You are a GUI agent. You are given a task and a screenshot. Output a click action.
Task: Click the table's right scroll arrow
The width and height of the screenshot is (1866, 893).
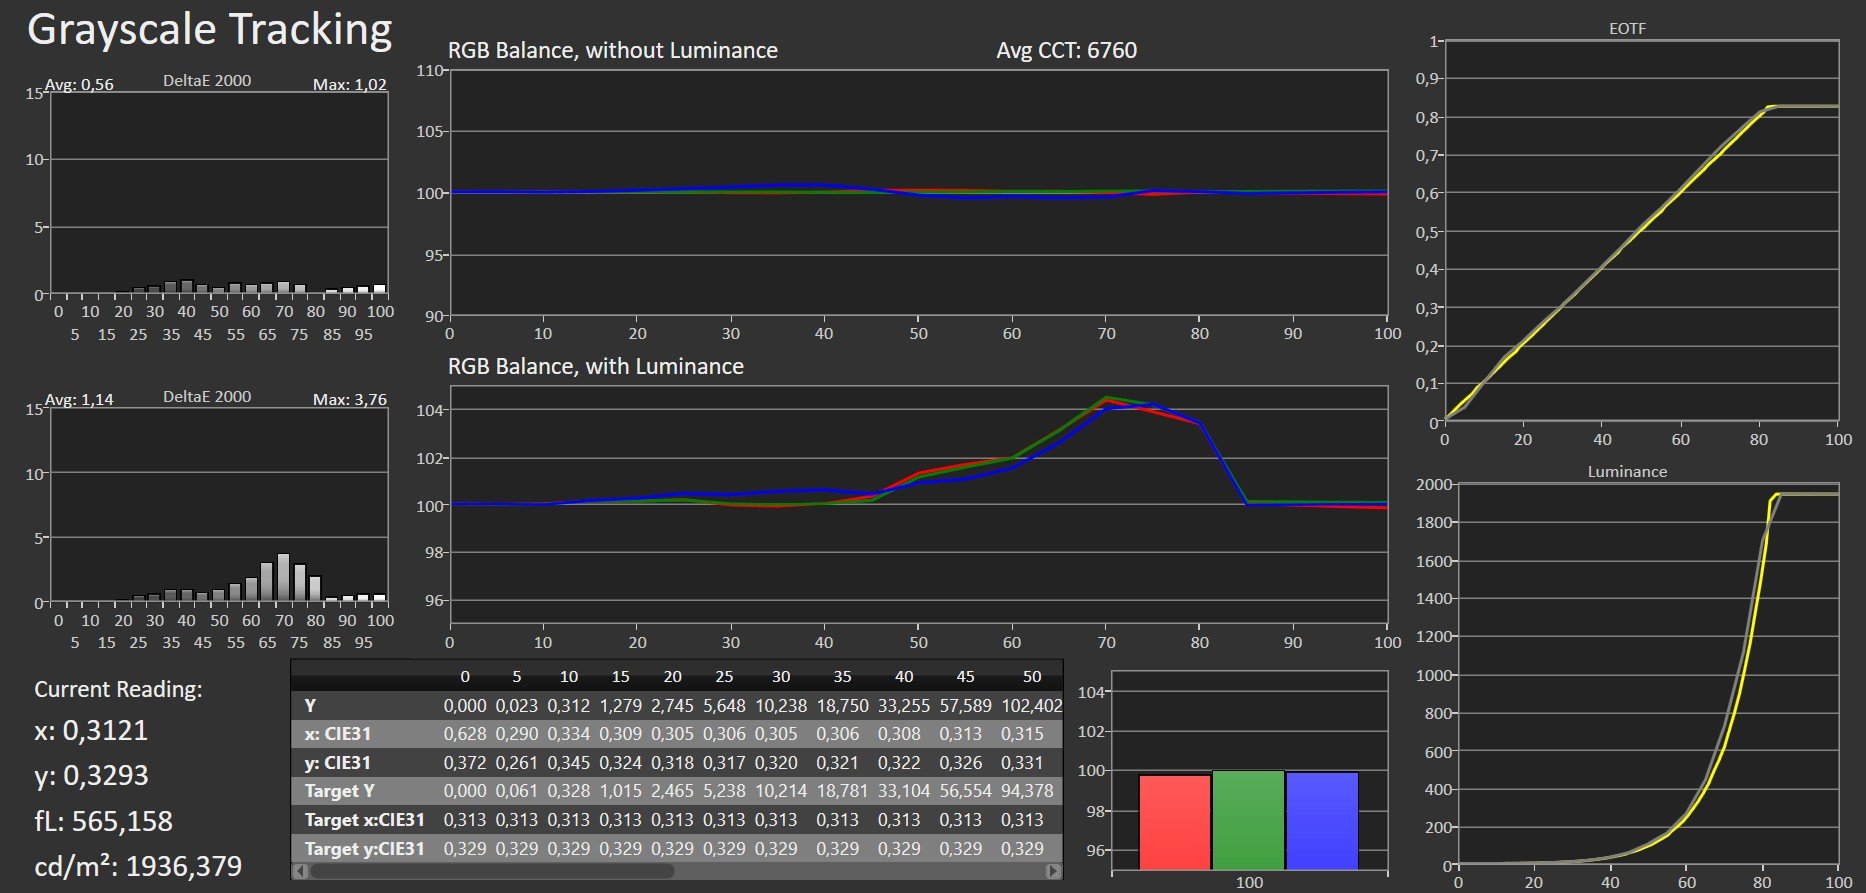click(1052, 871)
